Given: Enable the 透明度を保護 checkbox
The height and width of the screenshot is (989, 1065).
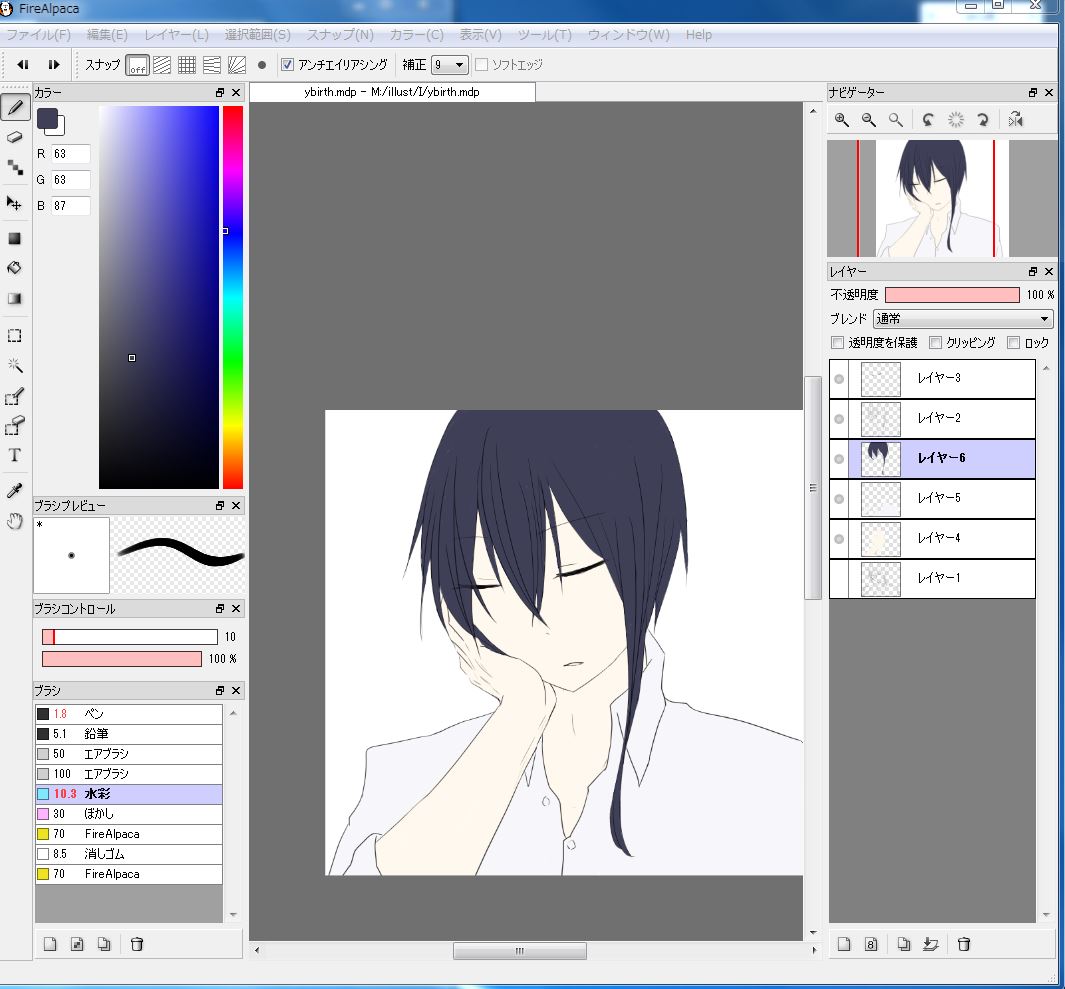Looking at the screenshot, I should coord(838,343).
